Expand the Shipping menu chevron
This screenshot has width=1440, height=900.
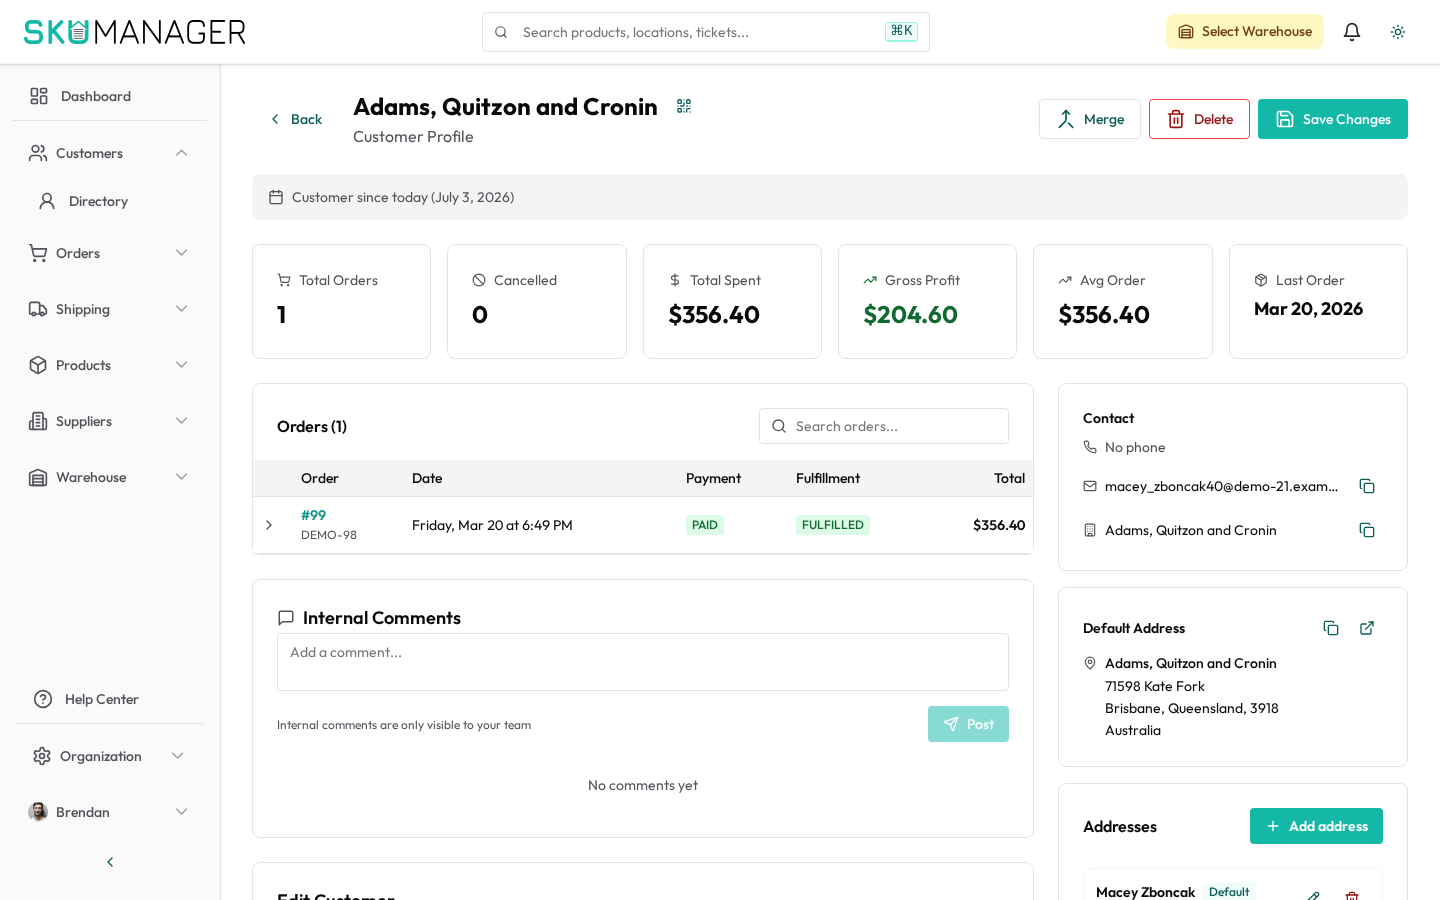click(x=182, y=309)
